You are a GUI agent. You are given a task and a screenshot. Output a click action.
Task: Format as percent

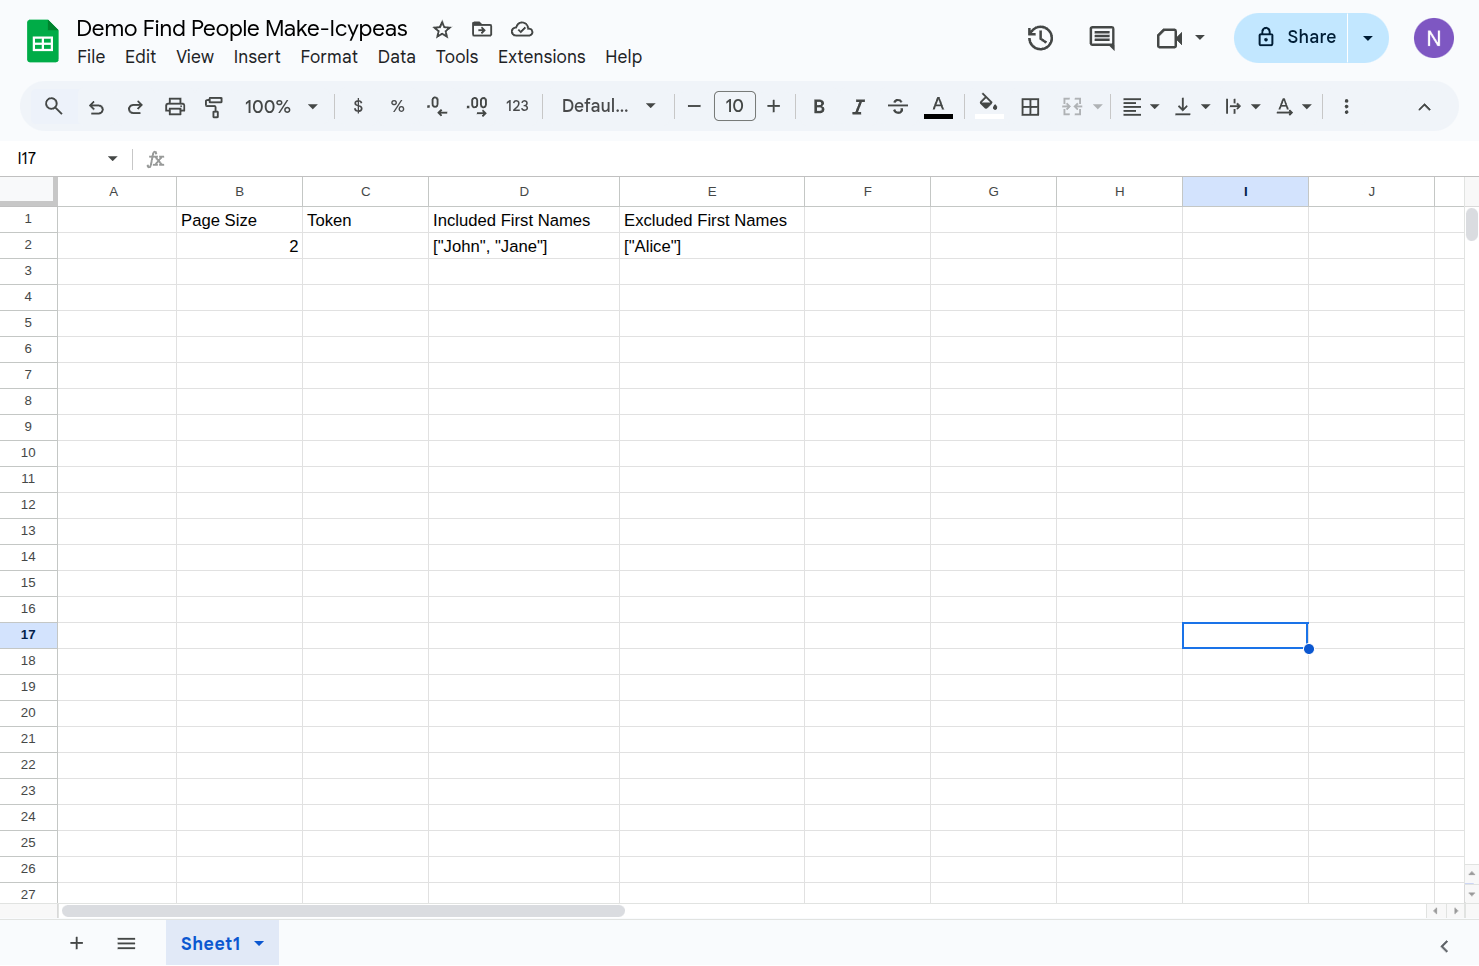tap(397, 106)
